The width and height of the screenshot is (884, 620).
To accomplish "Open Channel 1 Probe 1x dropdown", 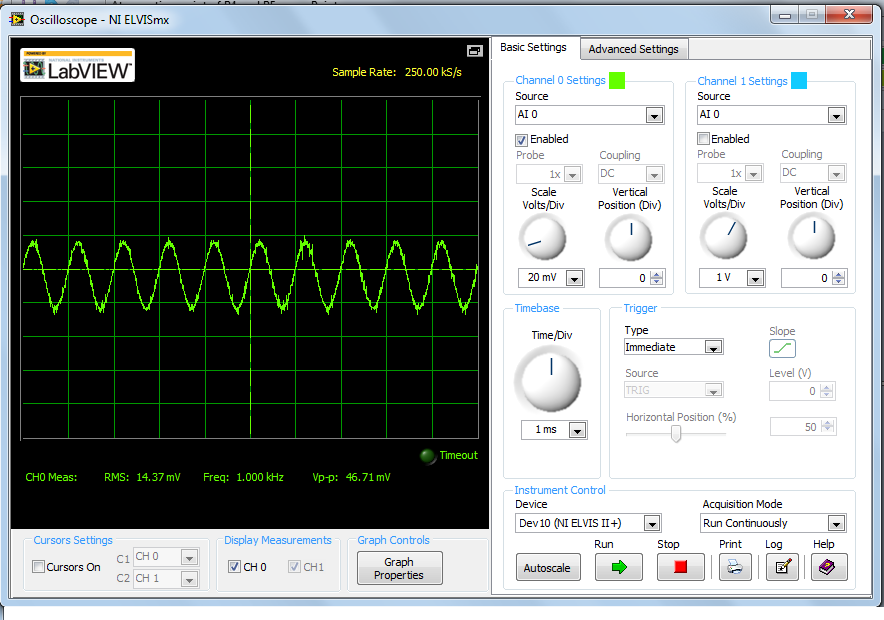I will [x=754, y=173].
